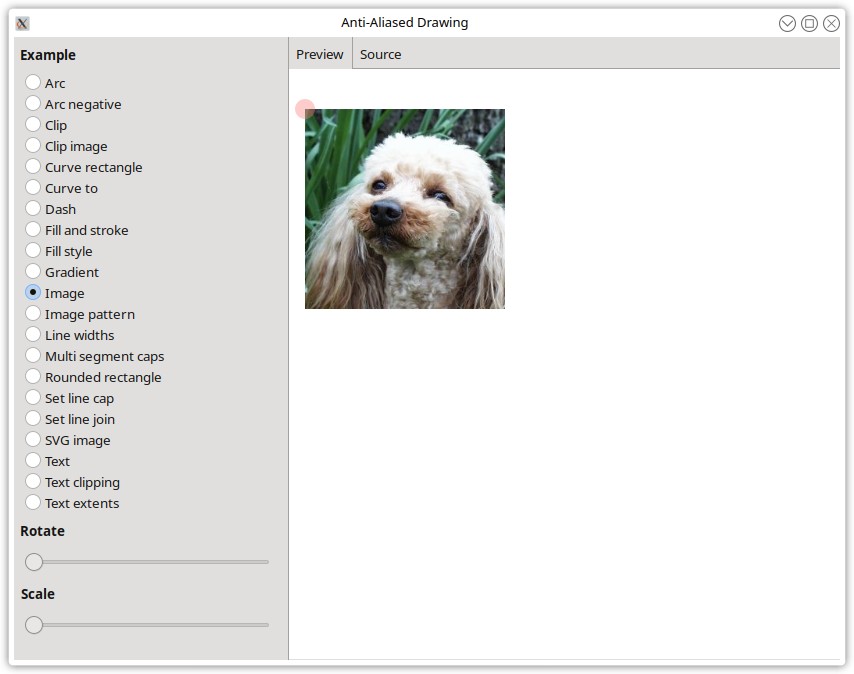Select the Fill style radio option
This screenshot has width=854, height=674.
33,251
